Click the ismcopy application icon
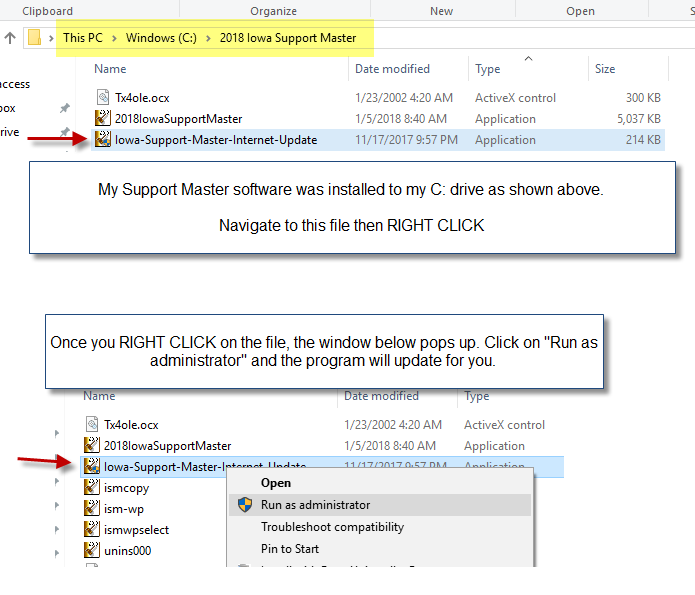This screenshot has height=595, width=695. click(92, 487)
